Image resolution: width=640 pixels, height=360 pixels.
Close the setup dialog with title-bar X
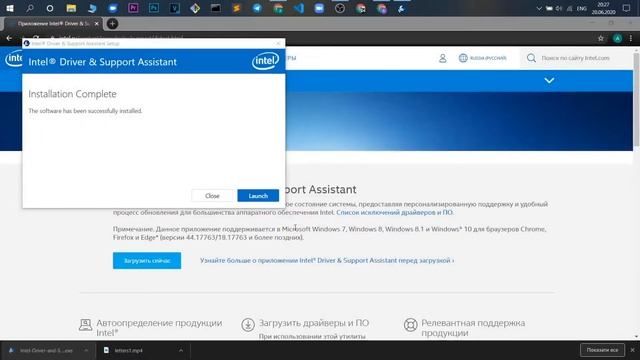278,43
